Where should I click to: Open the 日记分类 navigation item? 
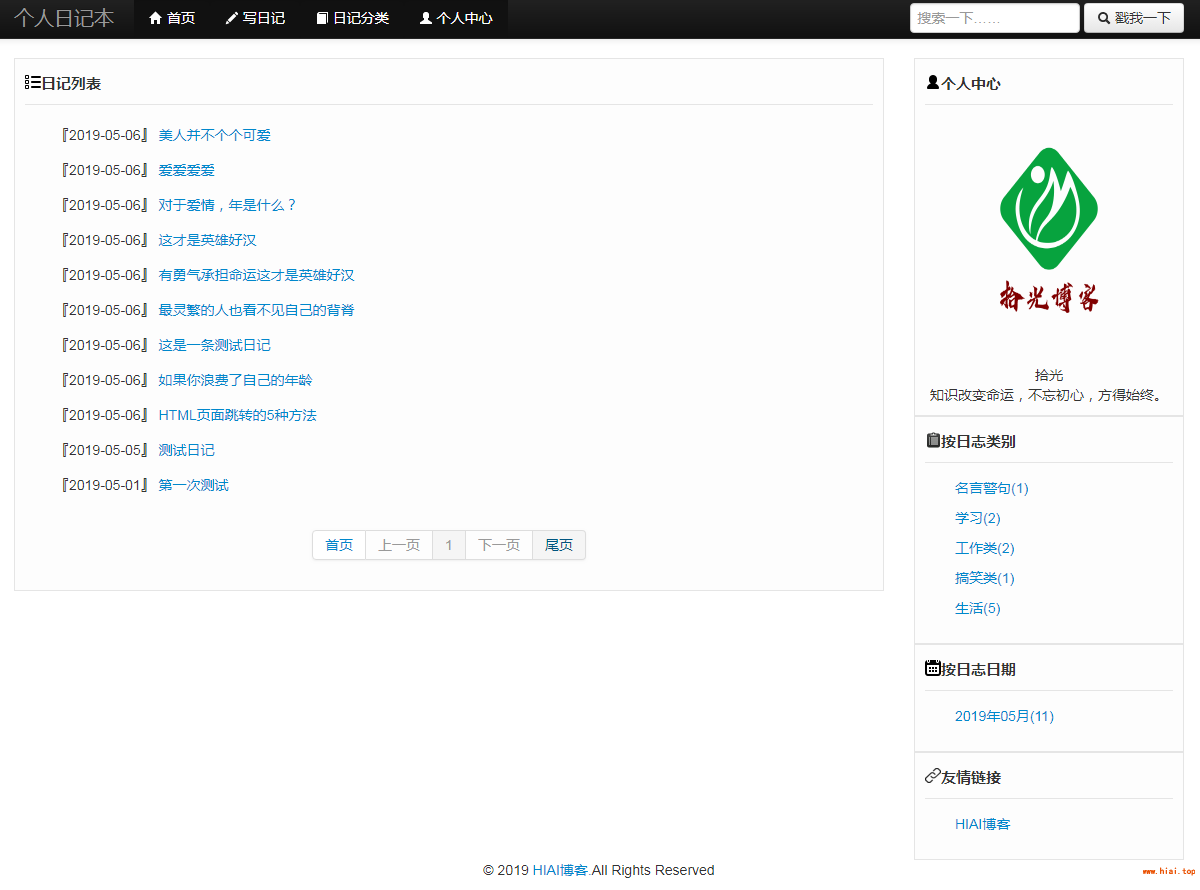353,18
